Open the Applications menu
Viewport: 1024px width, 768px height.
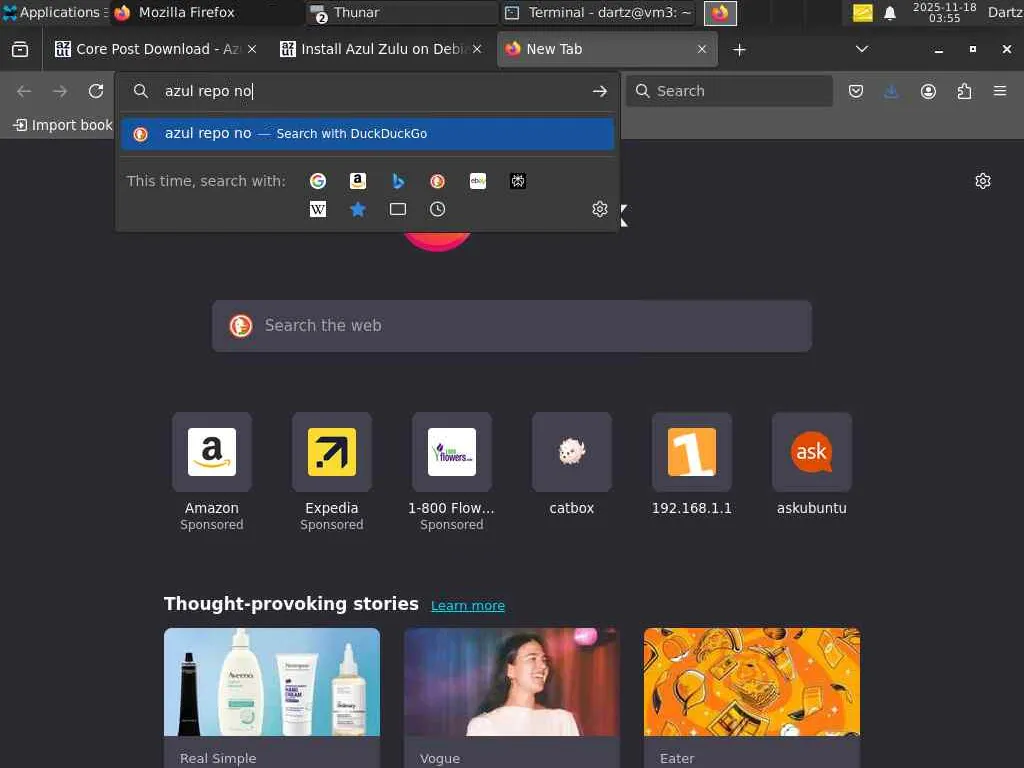(x=54, y=12)
